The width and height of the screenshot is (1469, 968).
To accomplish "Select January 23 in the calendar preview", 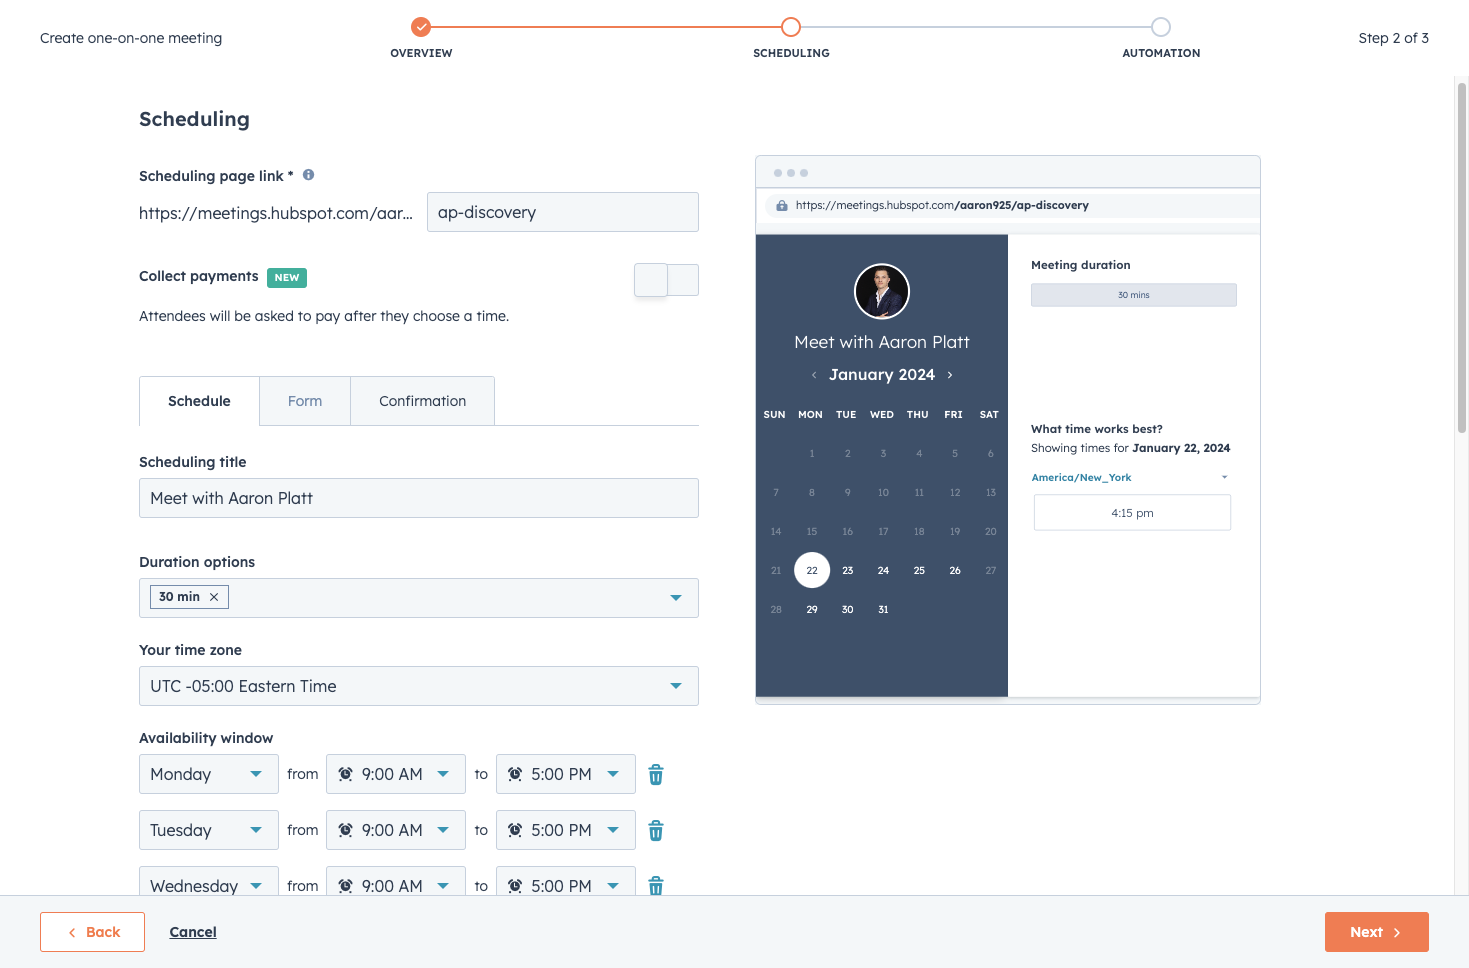I will click(x=848, y=571).
